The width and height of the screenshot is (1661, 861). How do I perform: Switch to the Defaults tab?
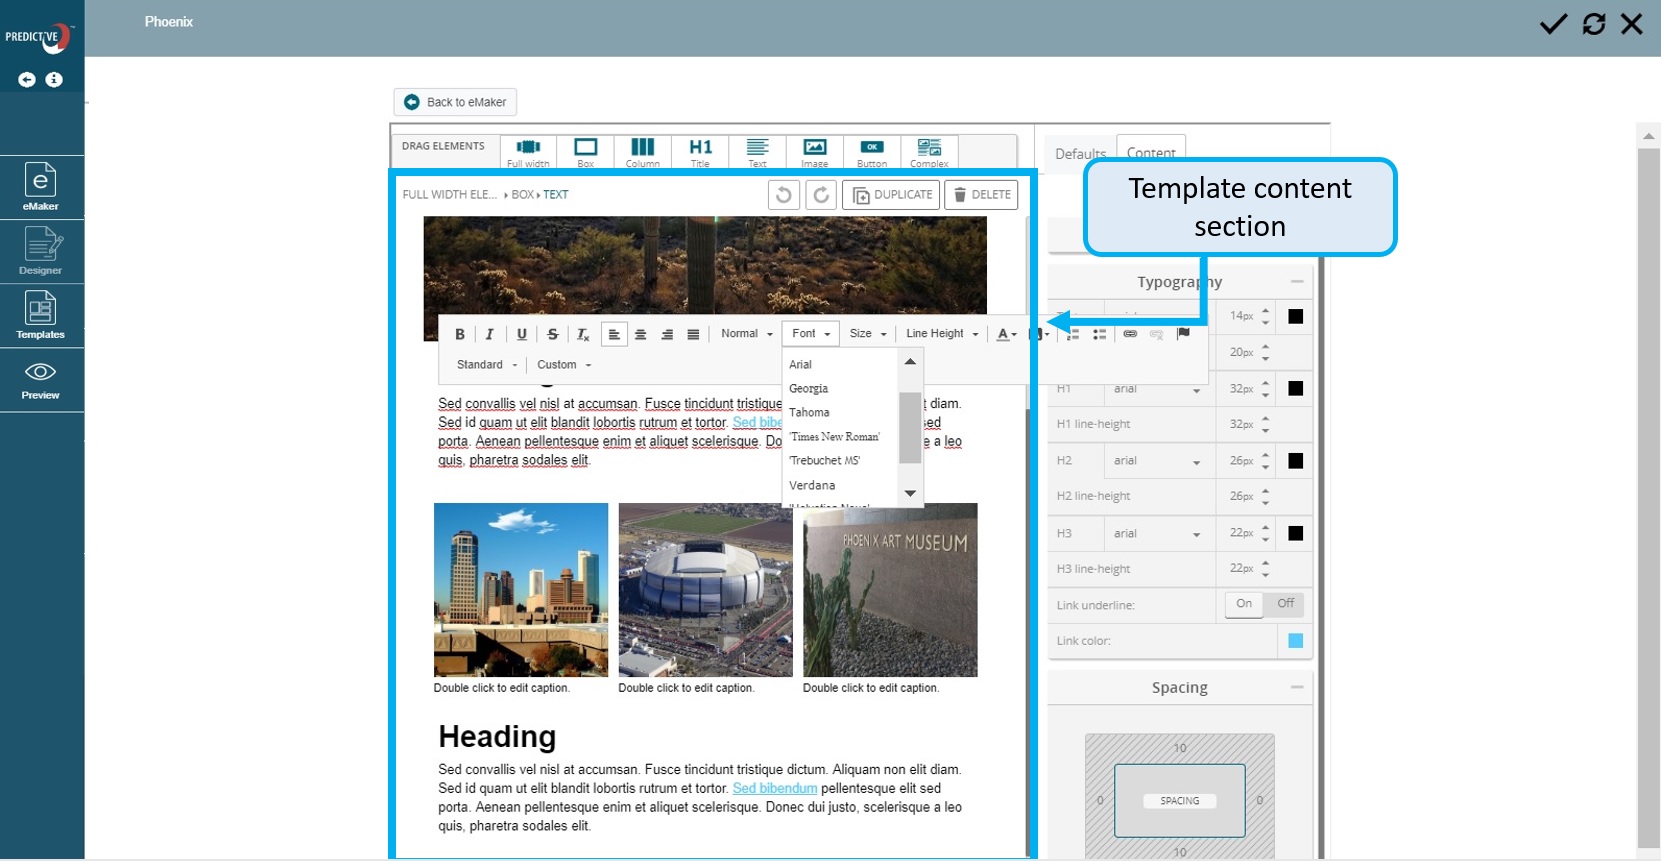[x=1080, y=153]
